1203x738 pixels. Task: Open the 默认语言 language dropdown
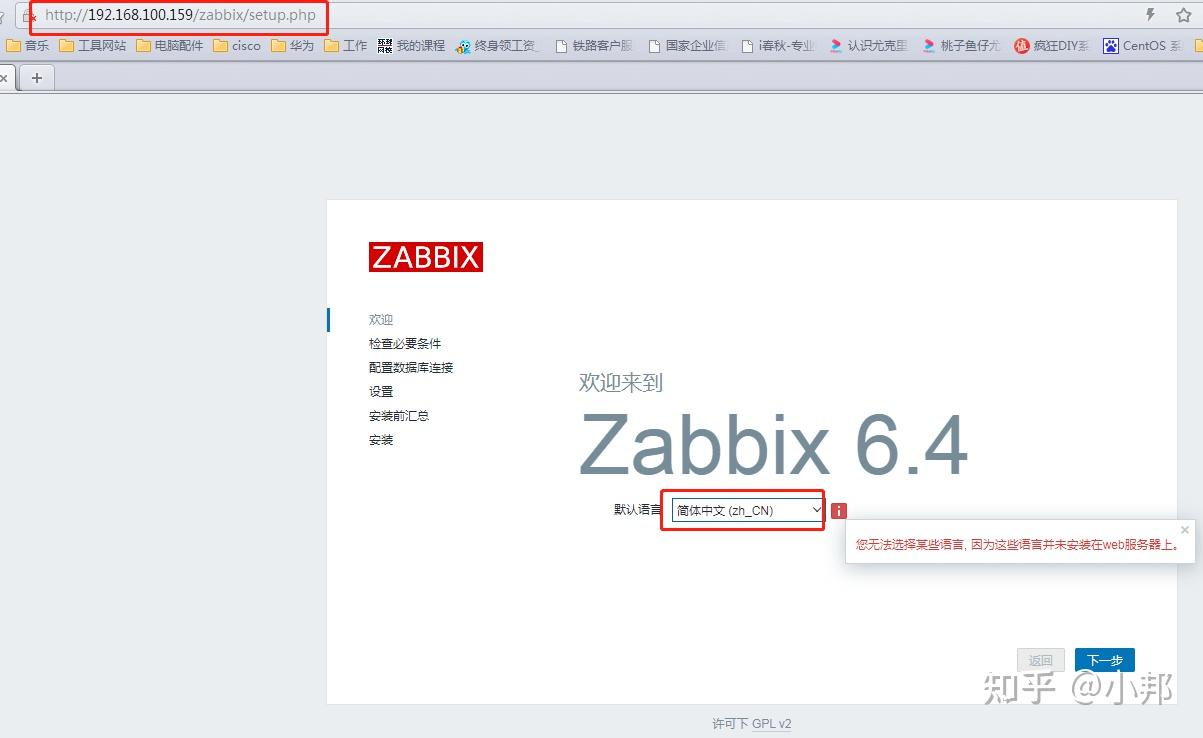point(747,510)
